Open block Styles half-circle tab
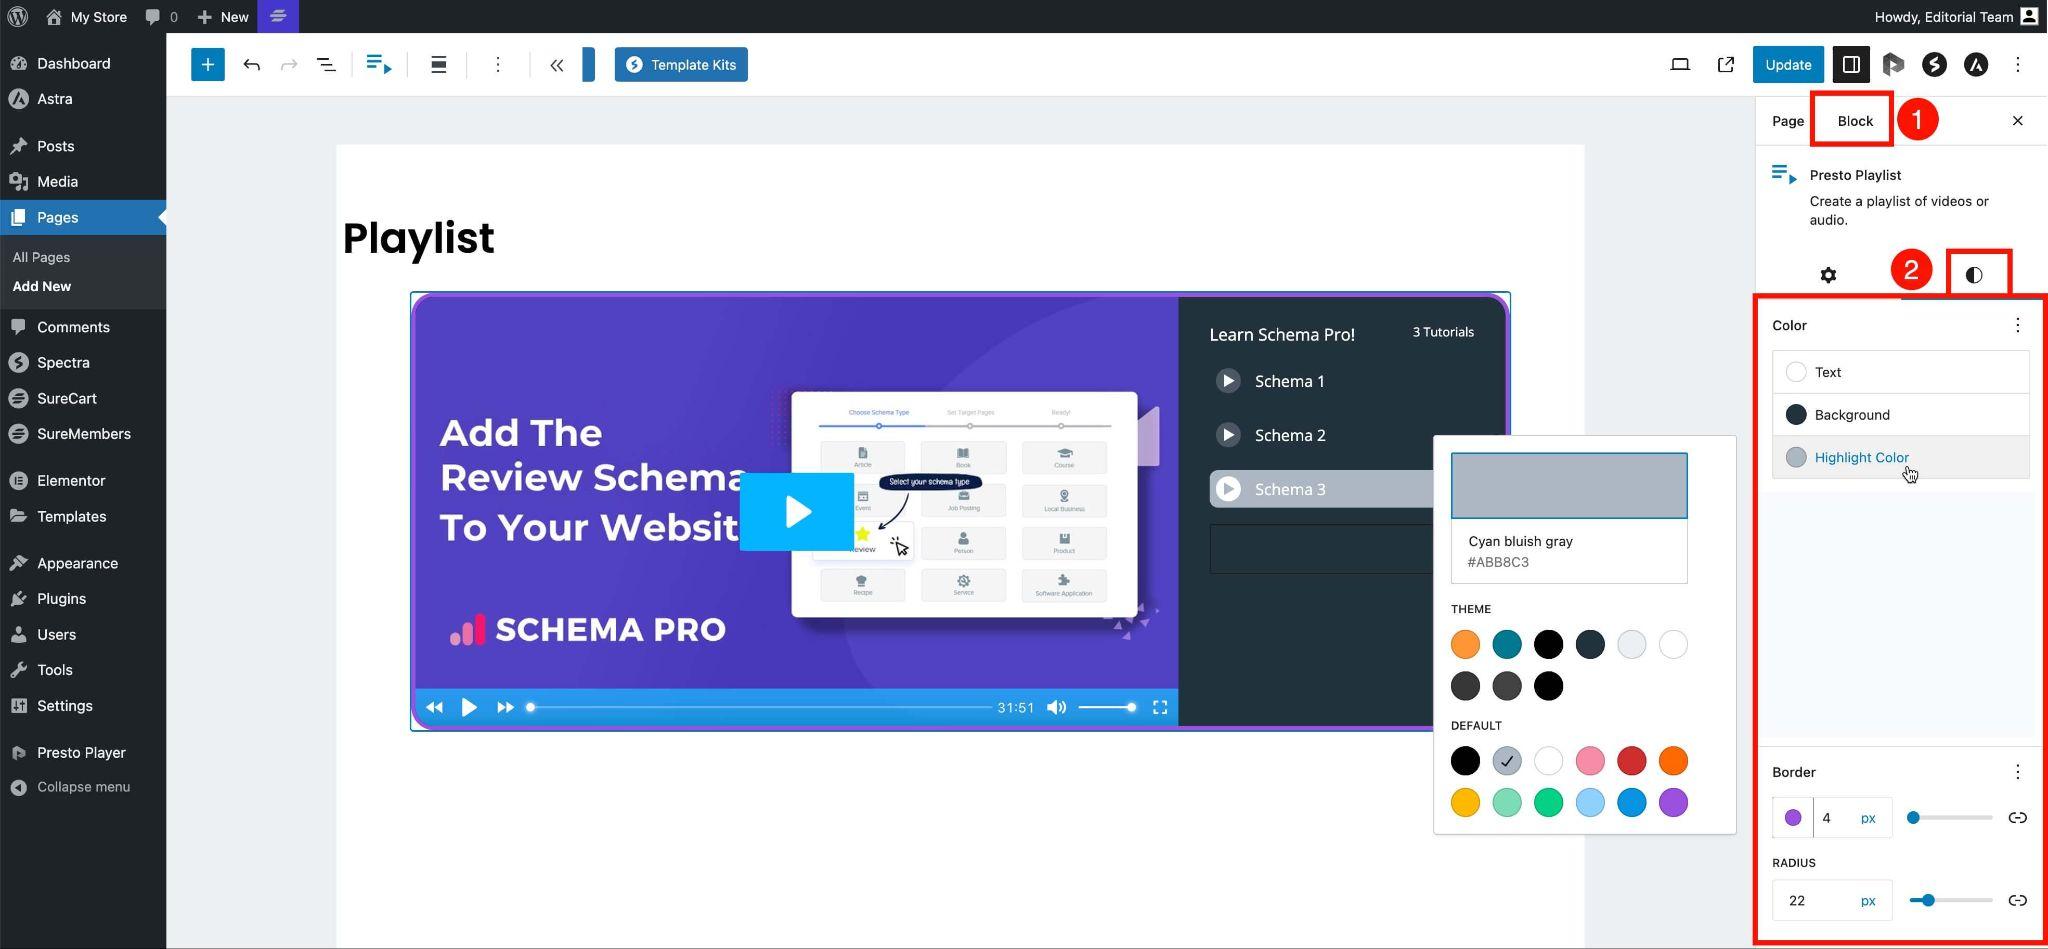Screen dimensions: 2048x949 [x=1974, y=275]
